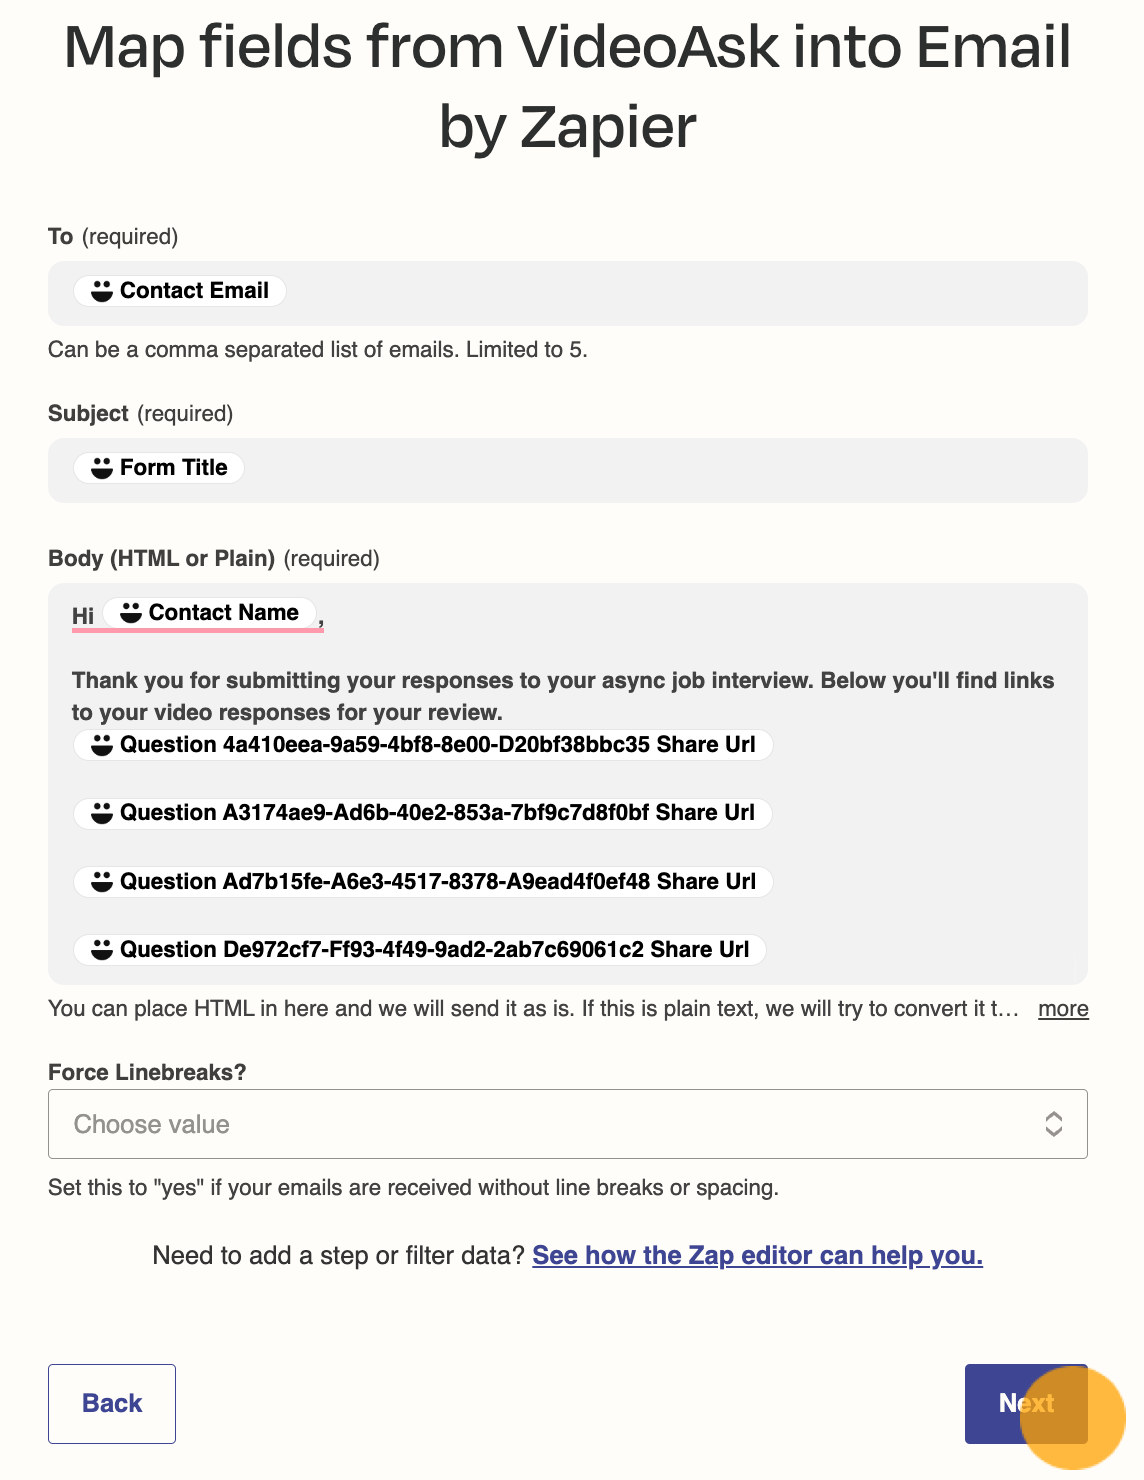1144x1480 pixels.
Task: Click the icon of Question Ad7b15fe Share Url
Action: [x=102, y=882]
